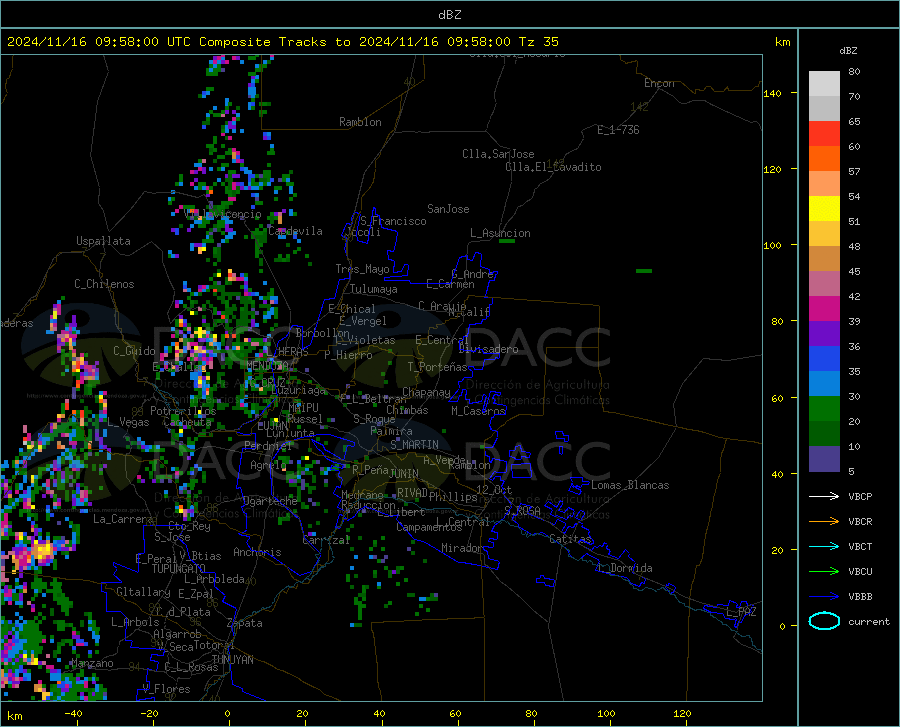Click the Clla.SanJose map label
Viewport: 900px width, 727px height.
498,154
